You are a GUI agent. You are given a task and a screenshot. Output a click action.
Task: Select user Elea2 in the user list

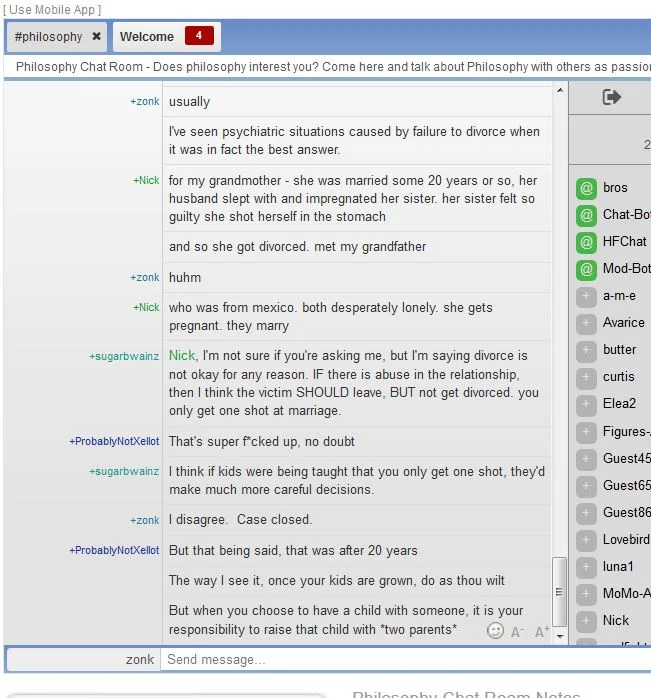(619, 403)
